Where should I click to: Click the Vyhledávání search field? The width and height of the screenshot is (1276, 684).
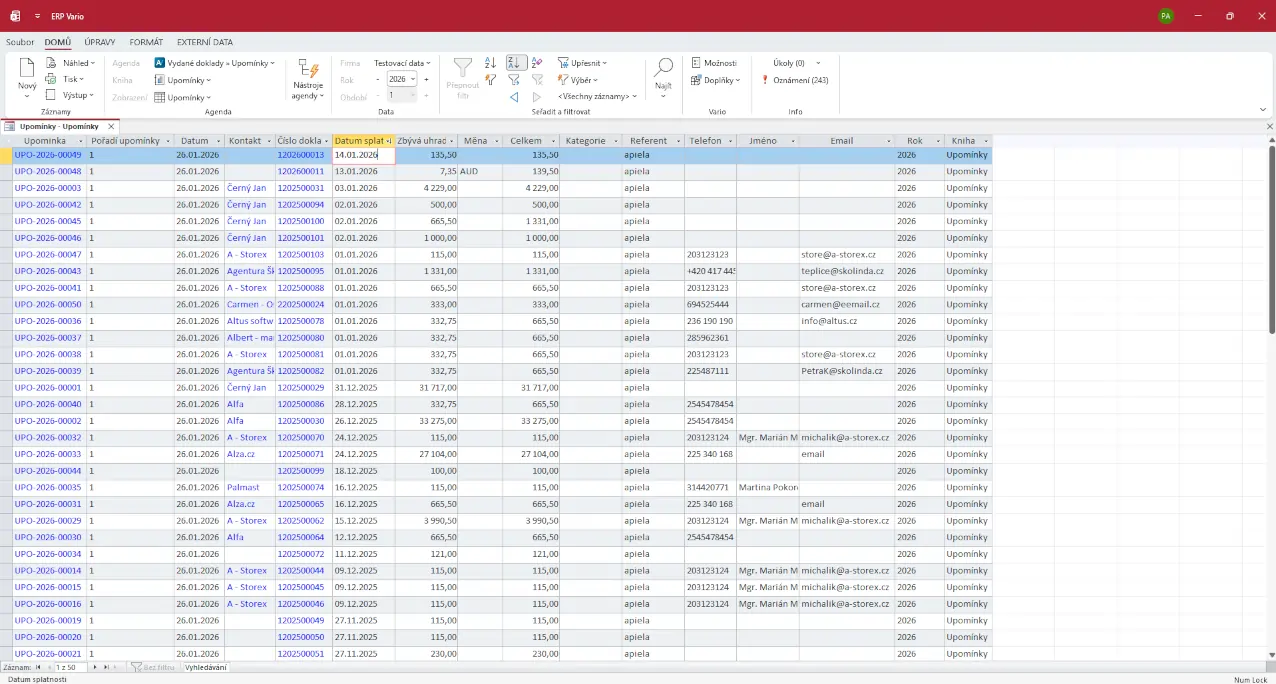(x=206, y=667)
